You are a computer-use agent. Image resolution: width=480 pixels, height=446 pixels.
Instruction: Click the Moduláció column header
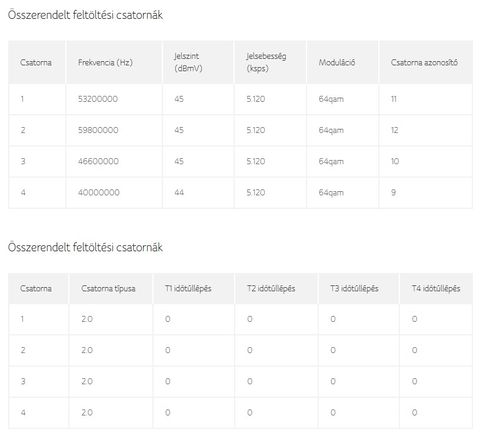click(337, 62)
